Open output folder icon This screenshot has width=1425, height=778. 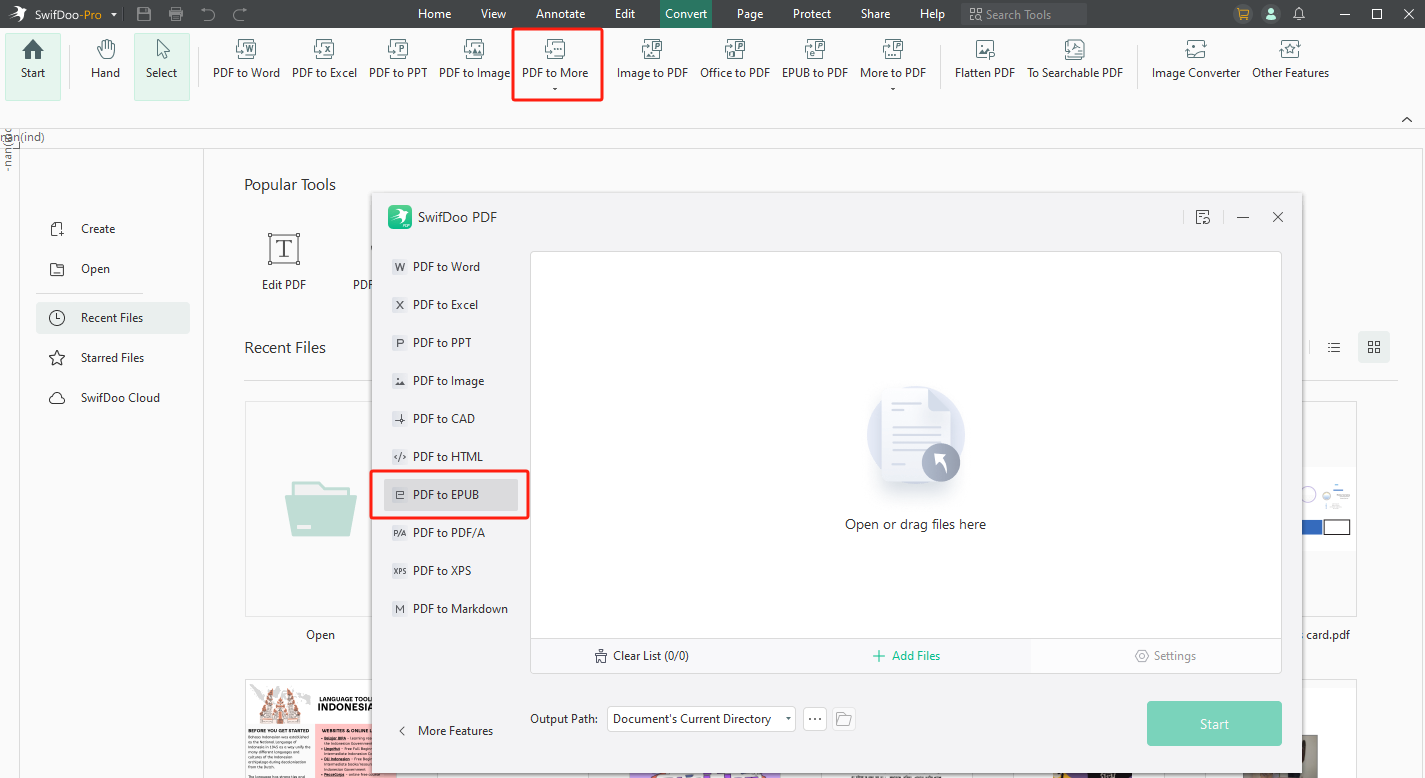843,719
